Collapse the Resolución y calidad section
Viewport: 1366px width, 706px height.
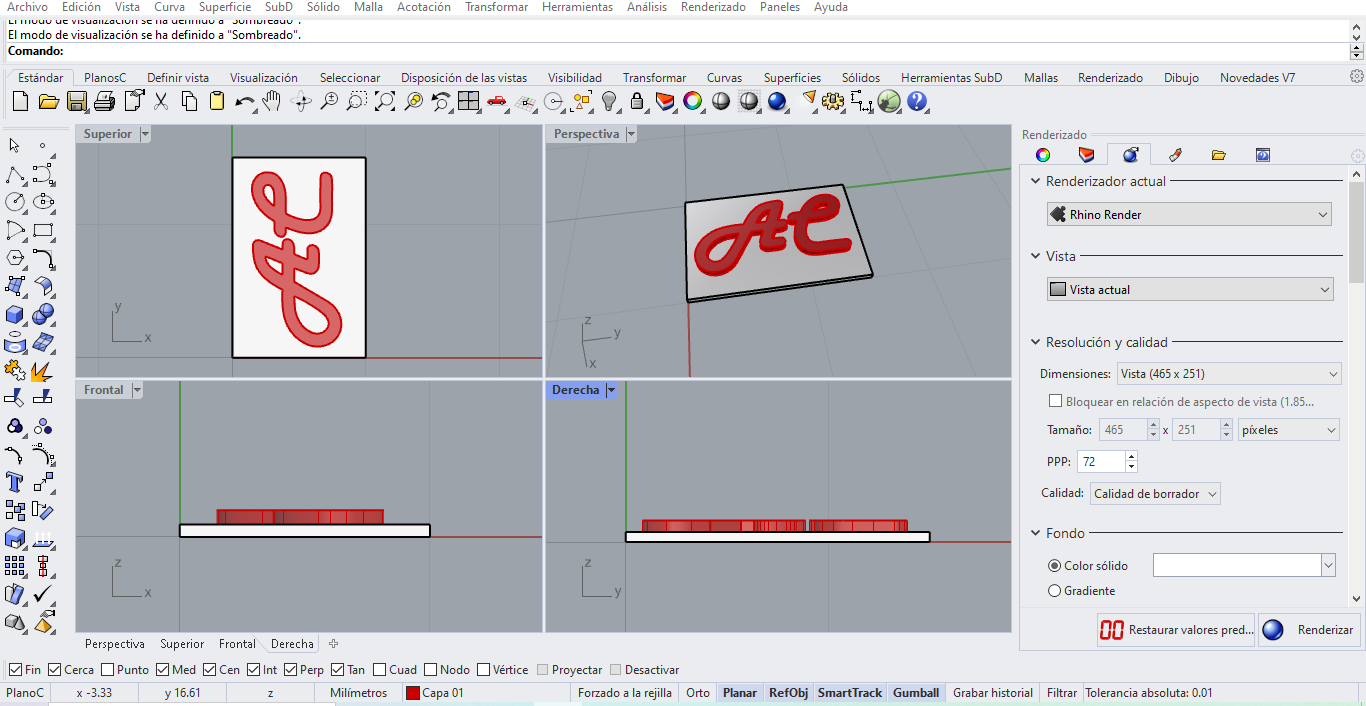(x=1036, y=342)
